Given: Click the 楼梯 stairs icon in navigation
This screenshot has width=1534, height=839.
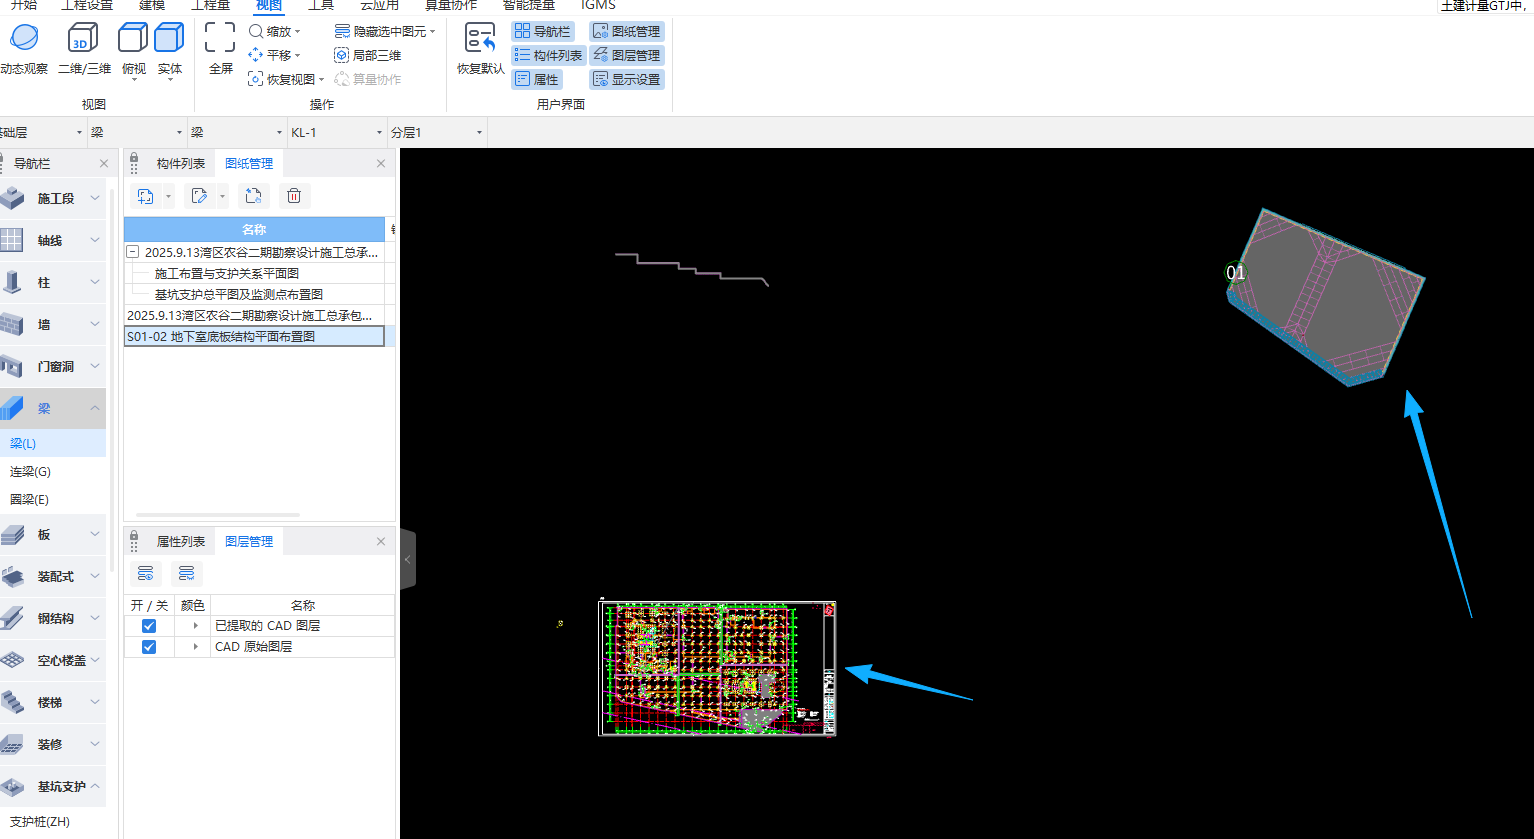Looking at the screenshot, I should tap(12, 702).
